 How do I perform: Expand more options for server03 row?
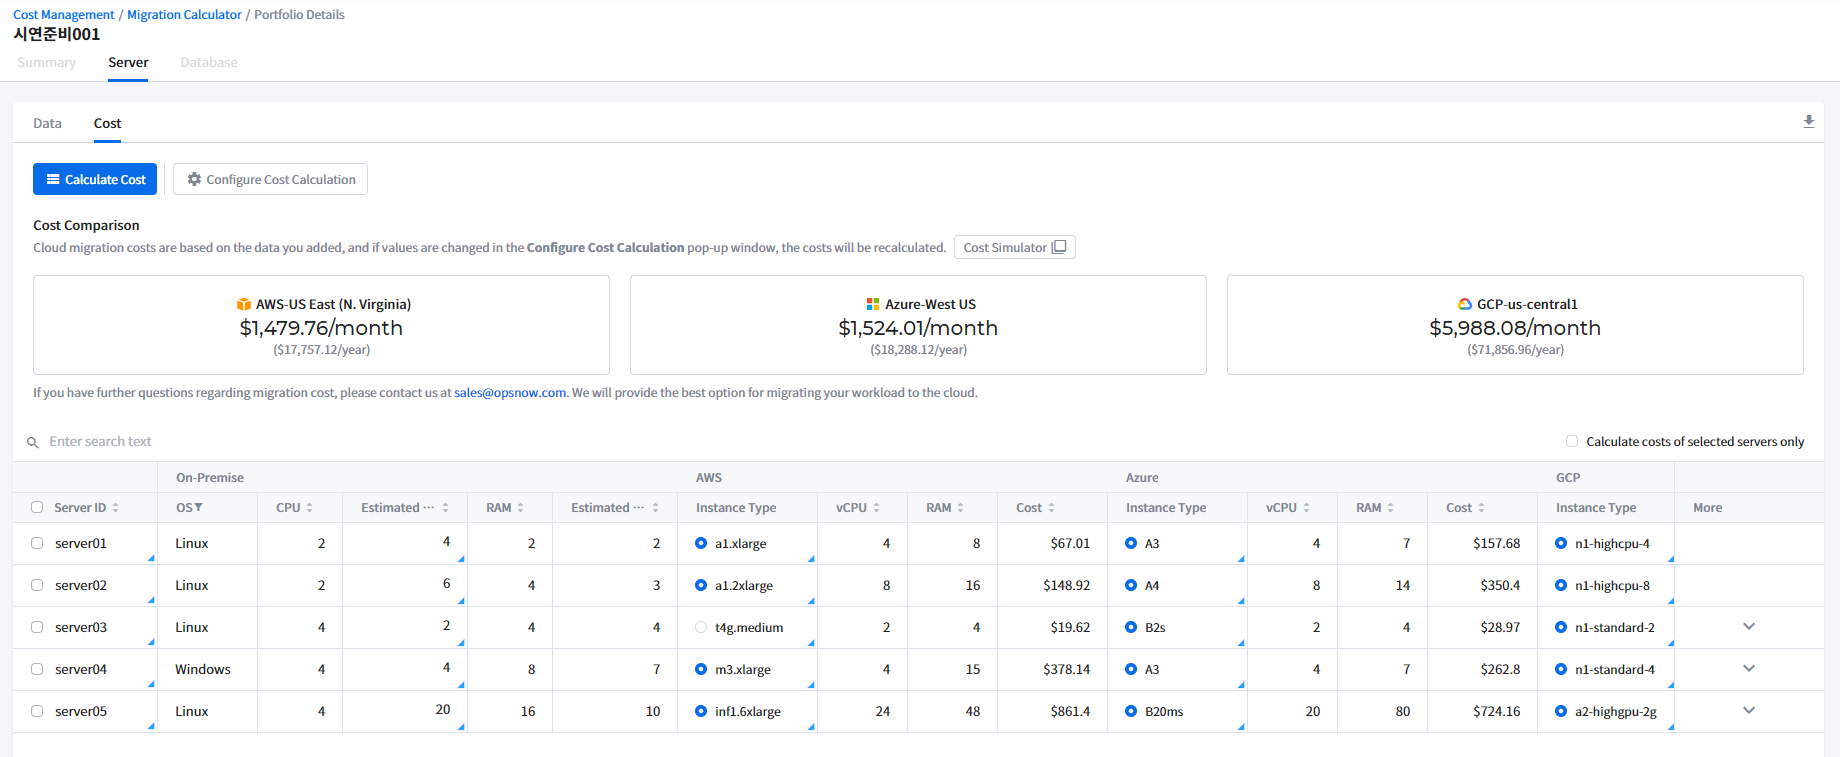(1749, 627)
